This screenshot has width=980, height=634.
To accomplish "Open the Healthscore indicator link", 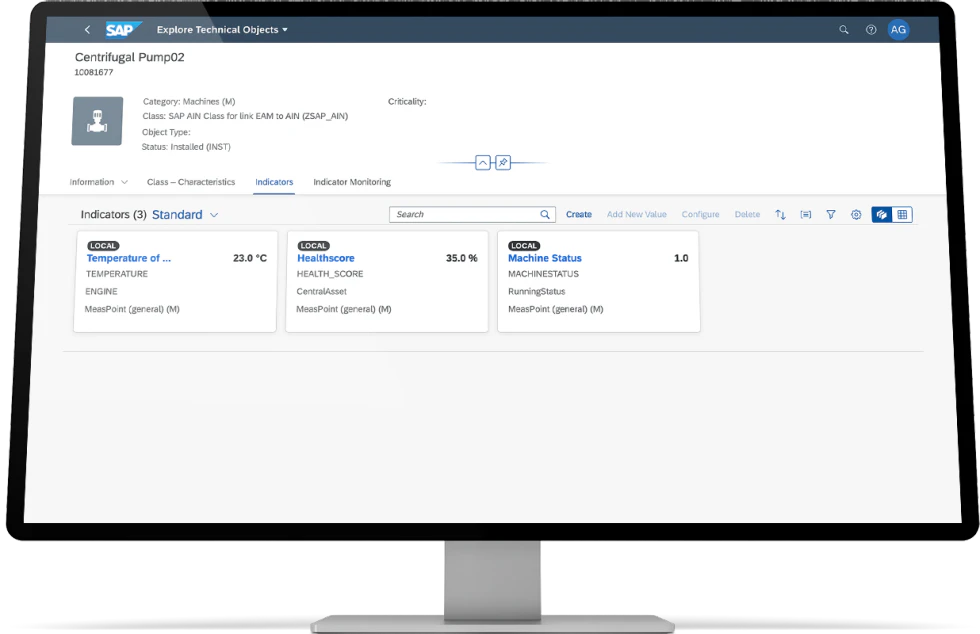I will click(x=326, y=258).
